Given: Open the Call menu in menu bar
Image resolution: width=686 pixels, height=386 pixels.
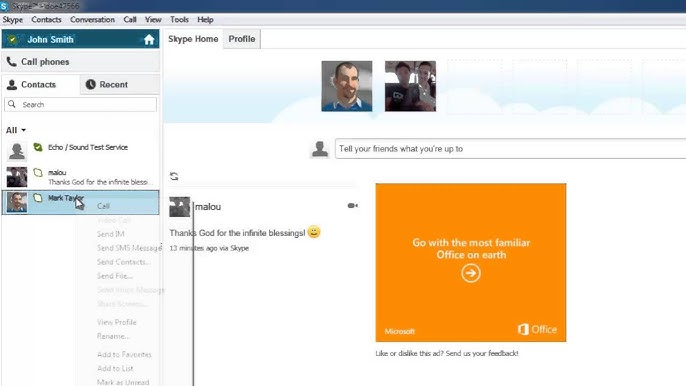Looking at the screenshot, I should pyautogui.click(x=130, y=20).
